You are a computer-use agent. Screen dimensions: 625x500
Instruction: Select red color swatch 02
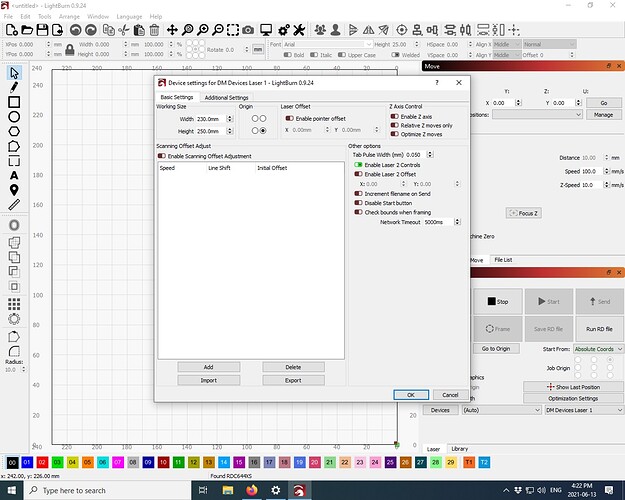[x=42, y=463]
